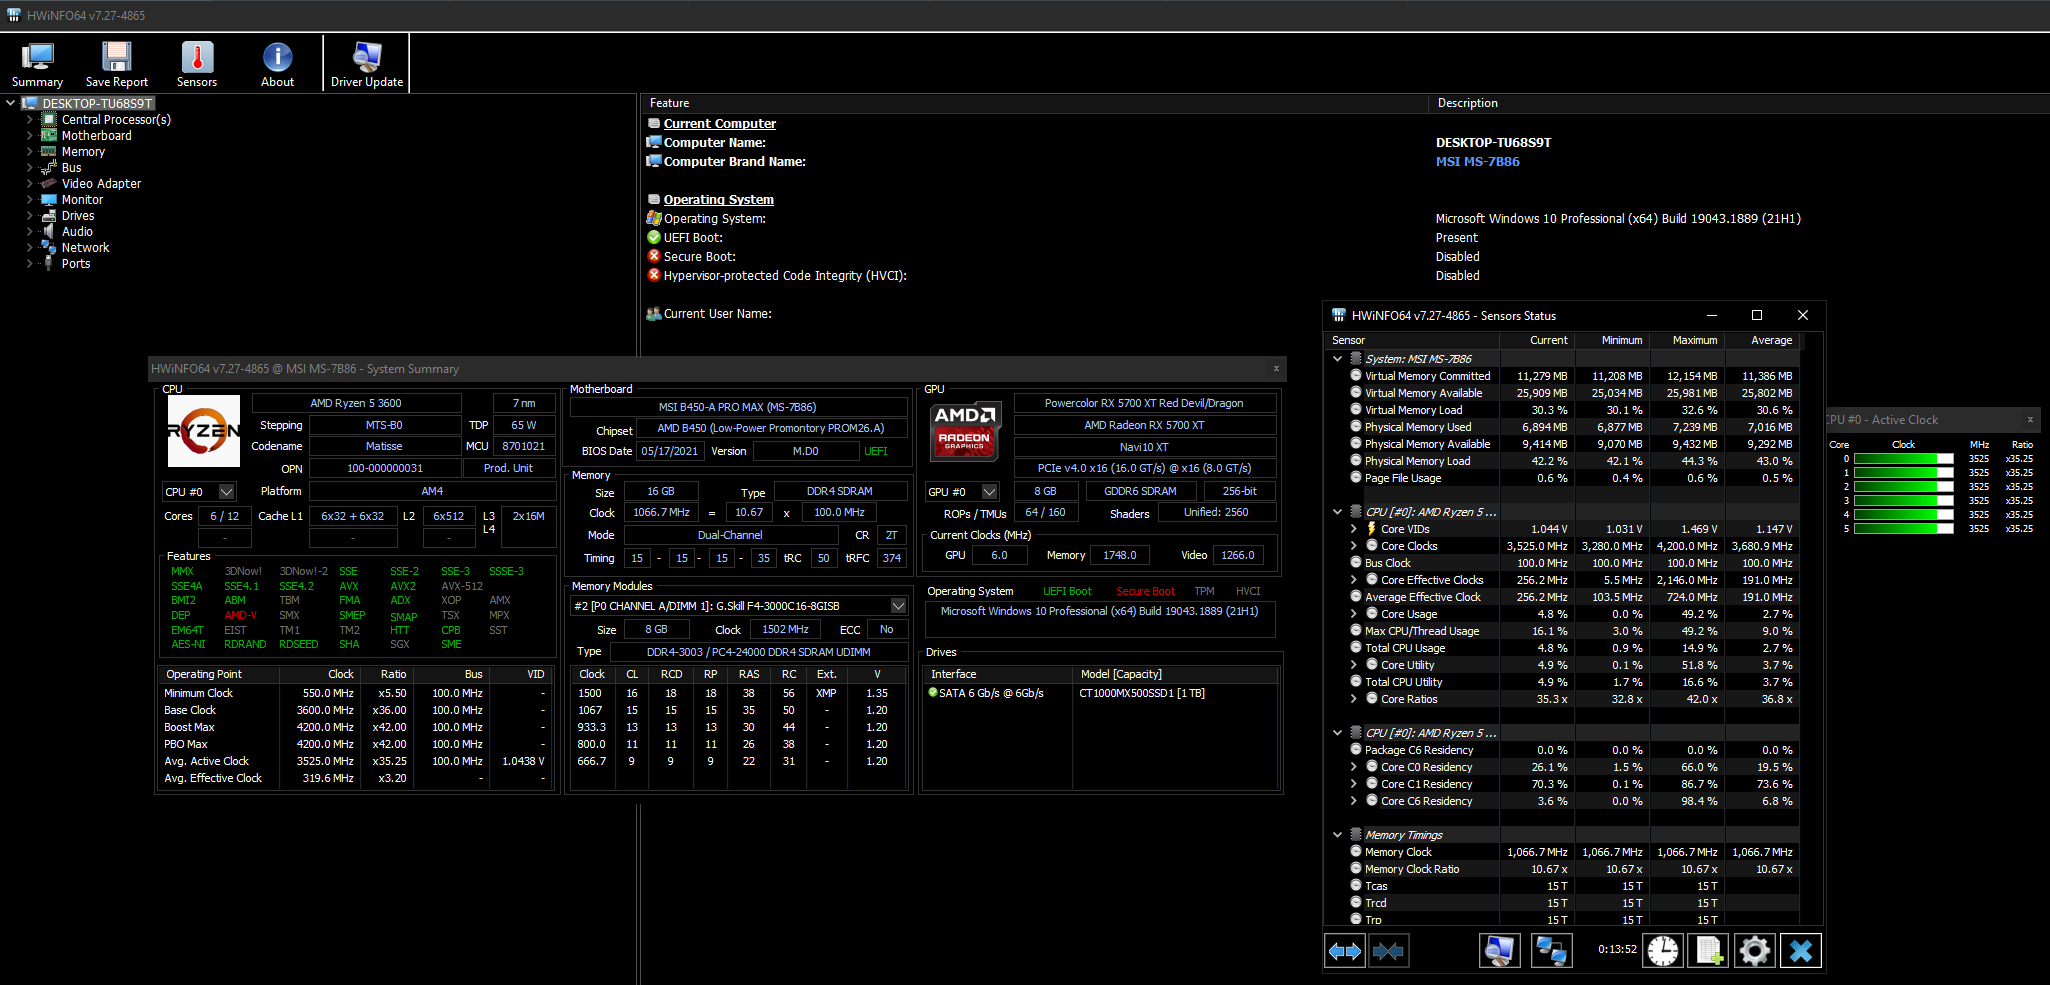Select DESKTOP-TU68S9T in the tree
Screen dimensions: 2050x985
(x=97, y=103)
